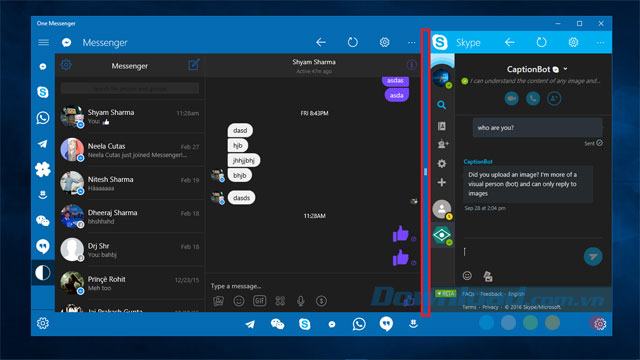640x360 pixels.
Task: Open Dheeraj Sharma conversation
Action: pos(130,217)
